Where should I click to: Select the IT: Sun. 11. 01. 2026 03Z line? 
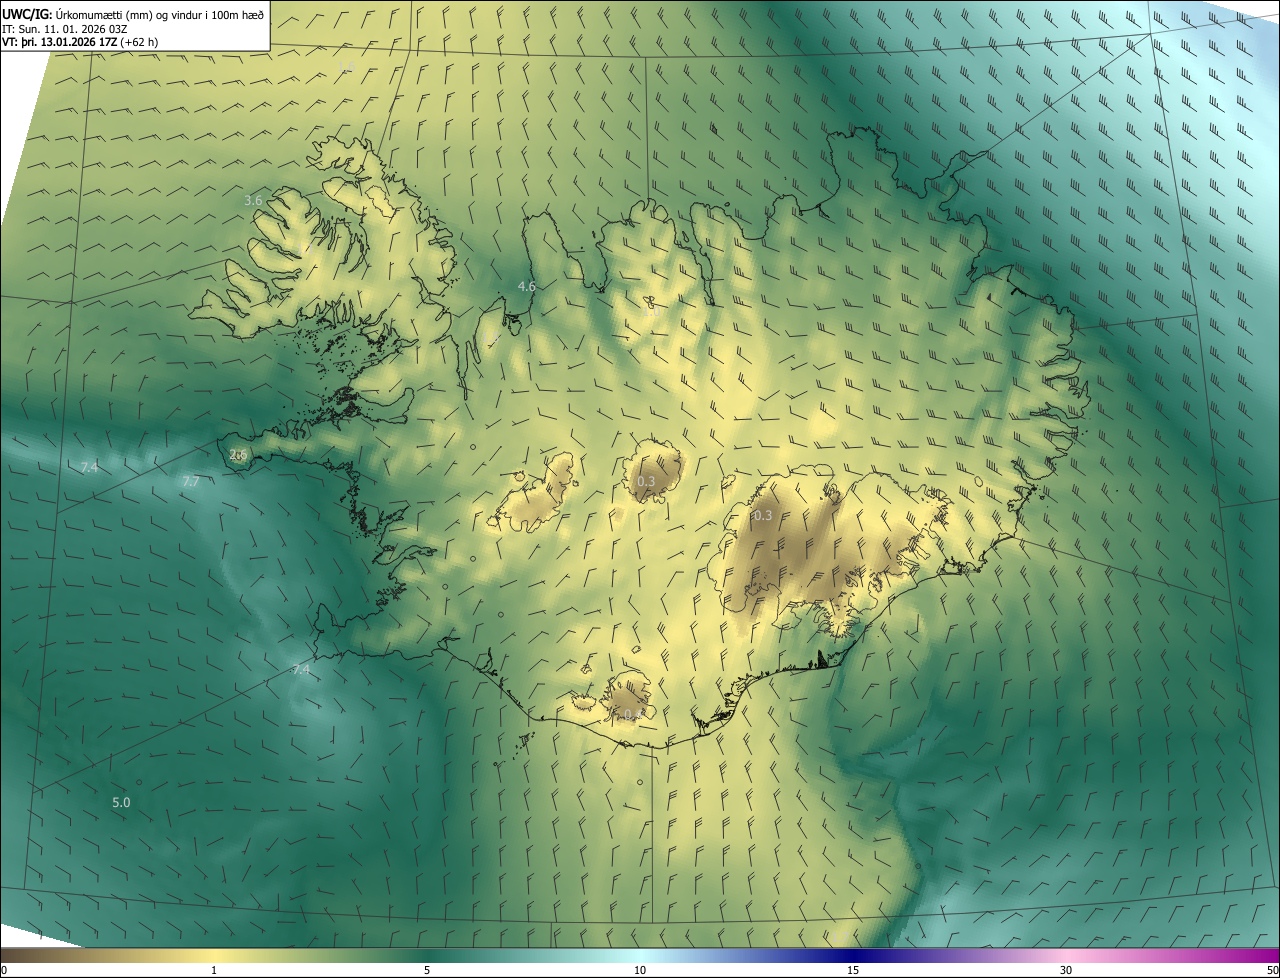(64, 28)
